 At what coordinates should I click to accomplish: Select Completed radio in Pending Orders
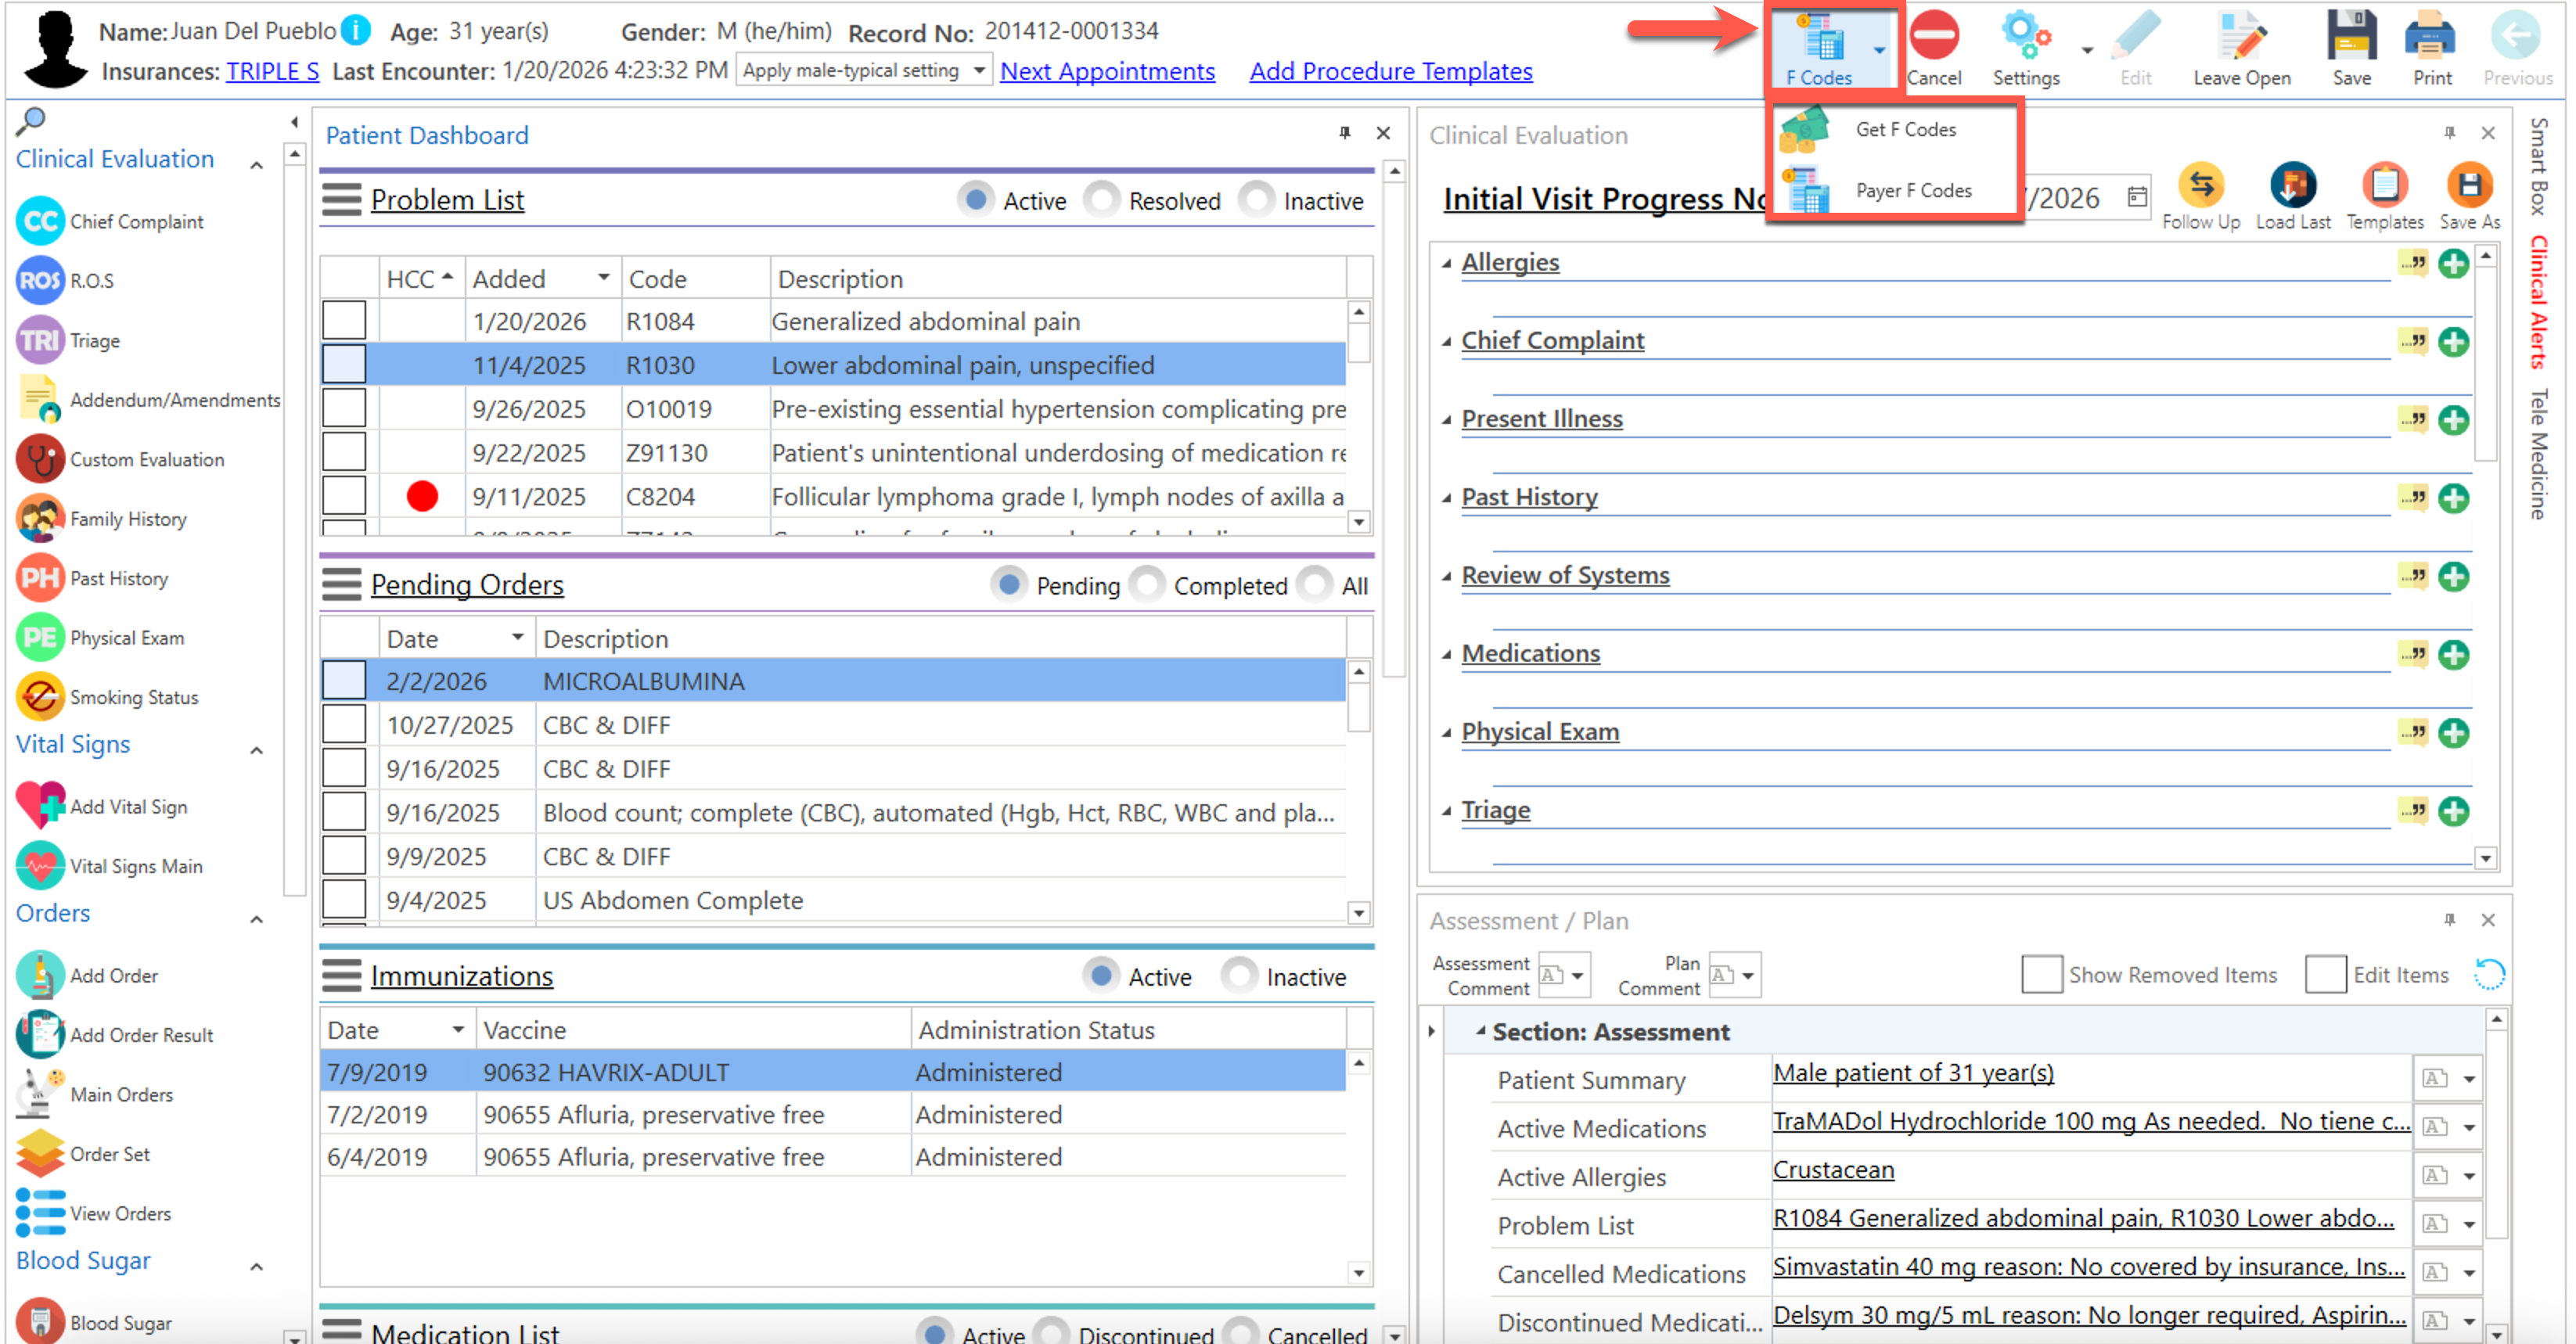click(1147, 585)
